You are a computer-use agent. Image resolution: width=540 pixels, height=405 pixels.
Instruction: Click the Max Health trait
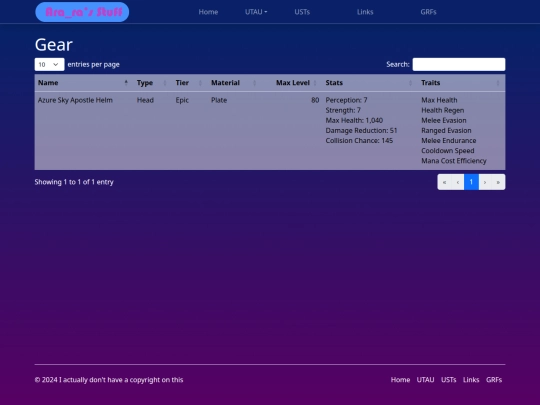tap(439, 100)
